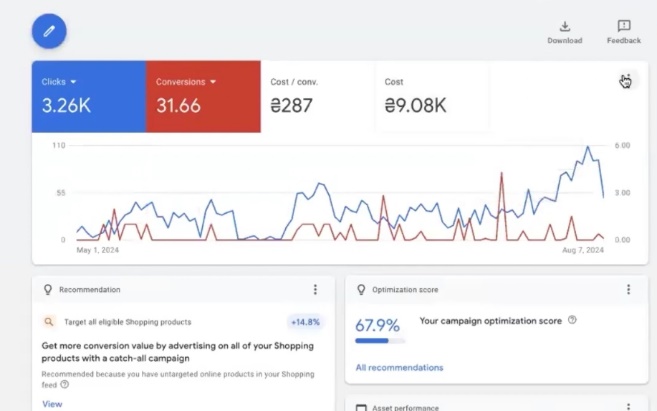The image size is (657, 411).
Task: Open the Optimization score card three-dot menu
Action: coord(628,290)
